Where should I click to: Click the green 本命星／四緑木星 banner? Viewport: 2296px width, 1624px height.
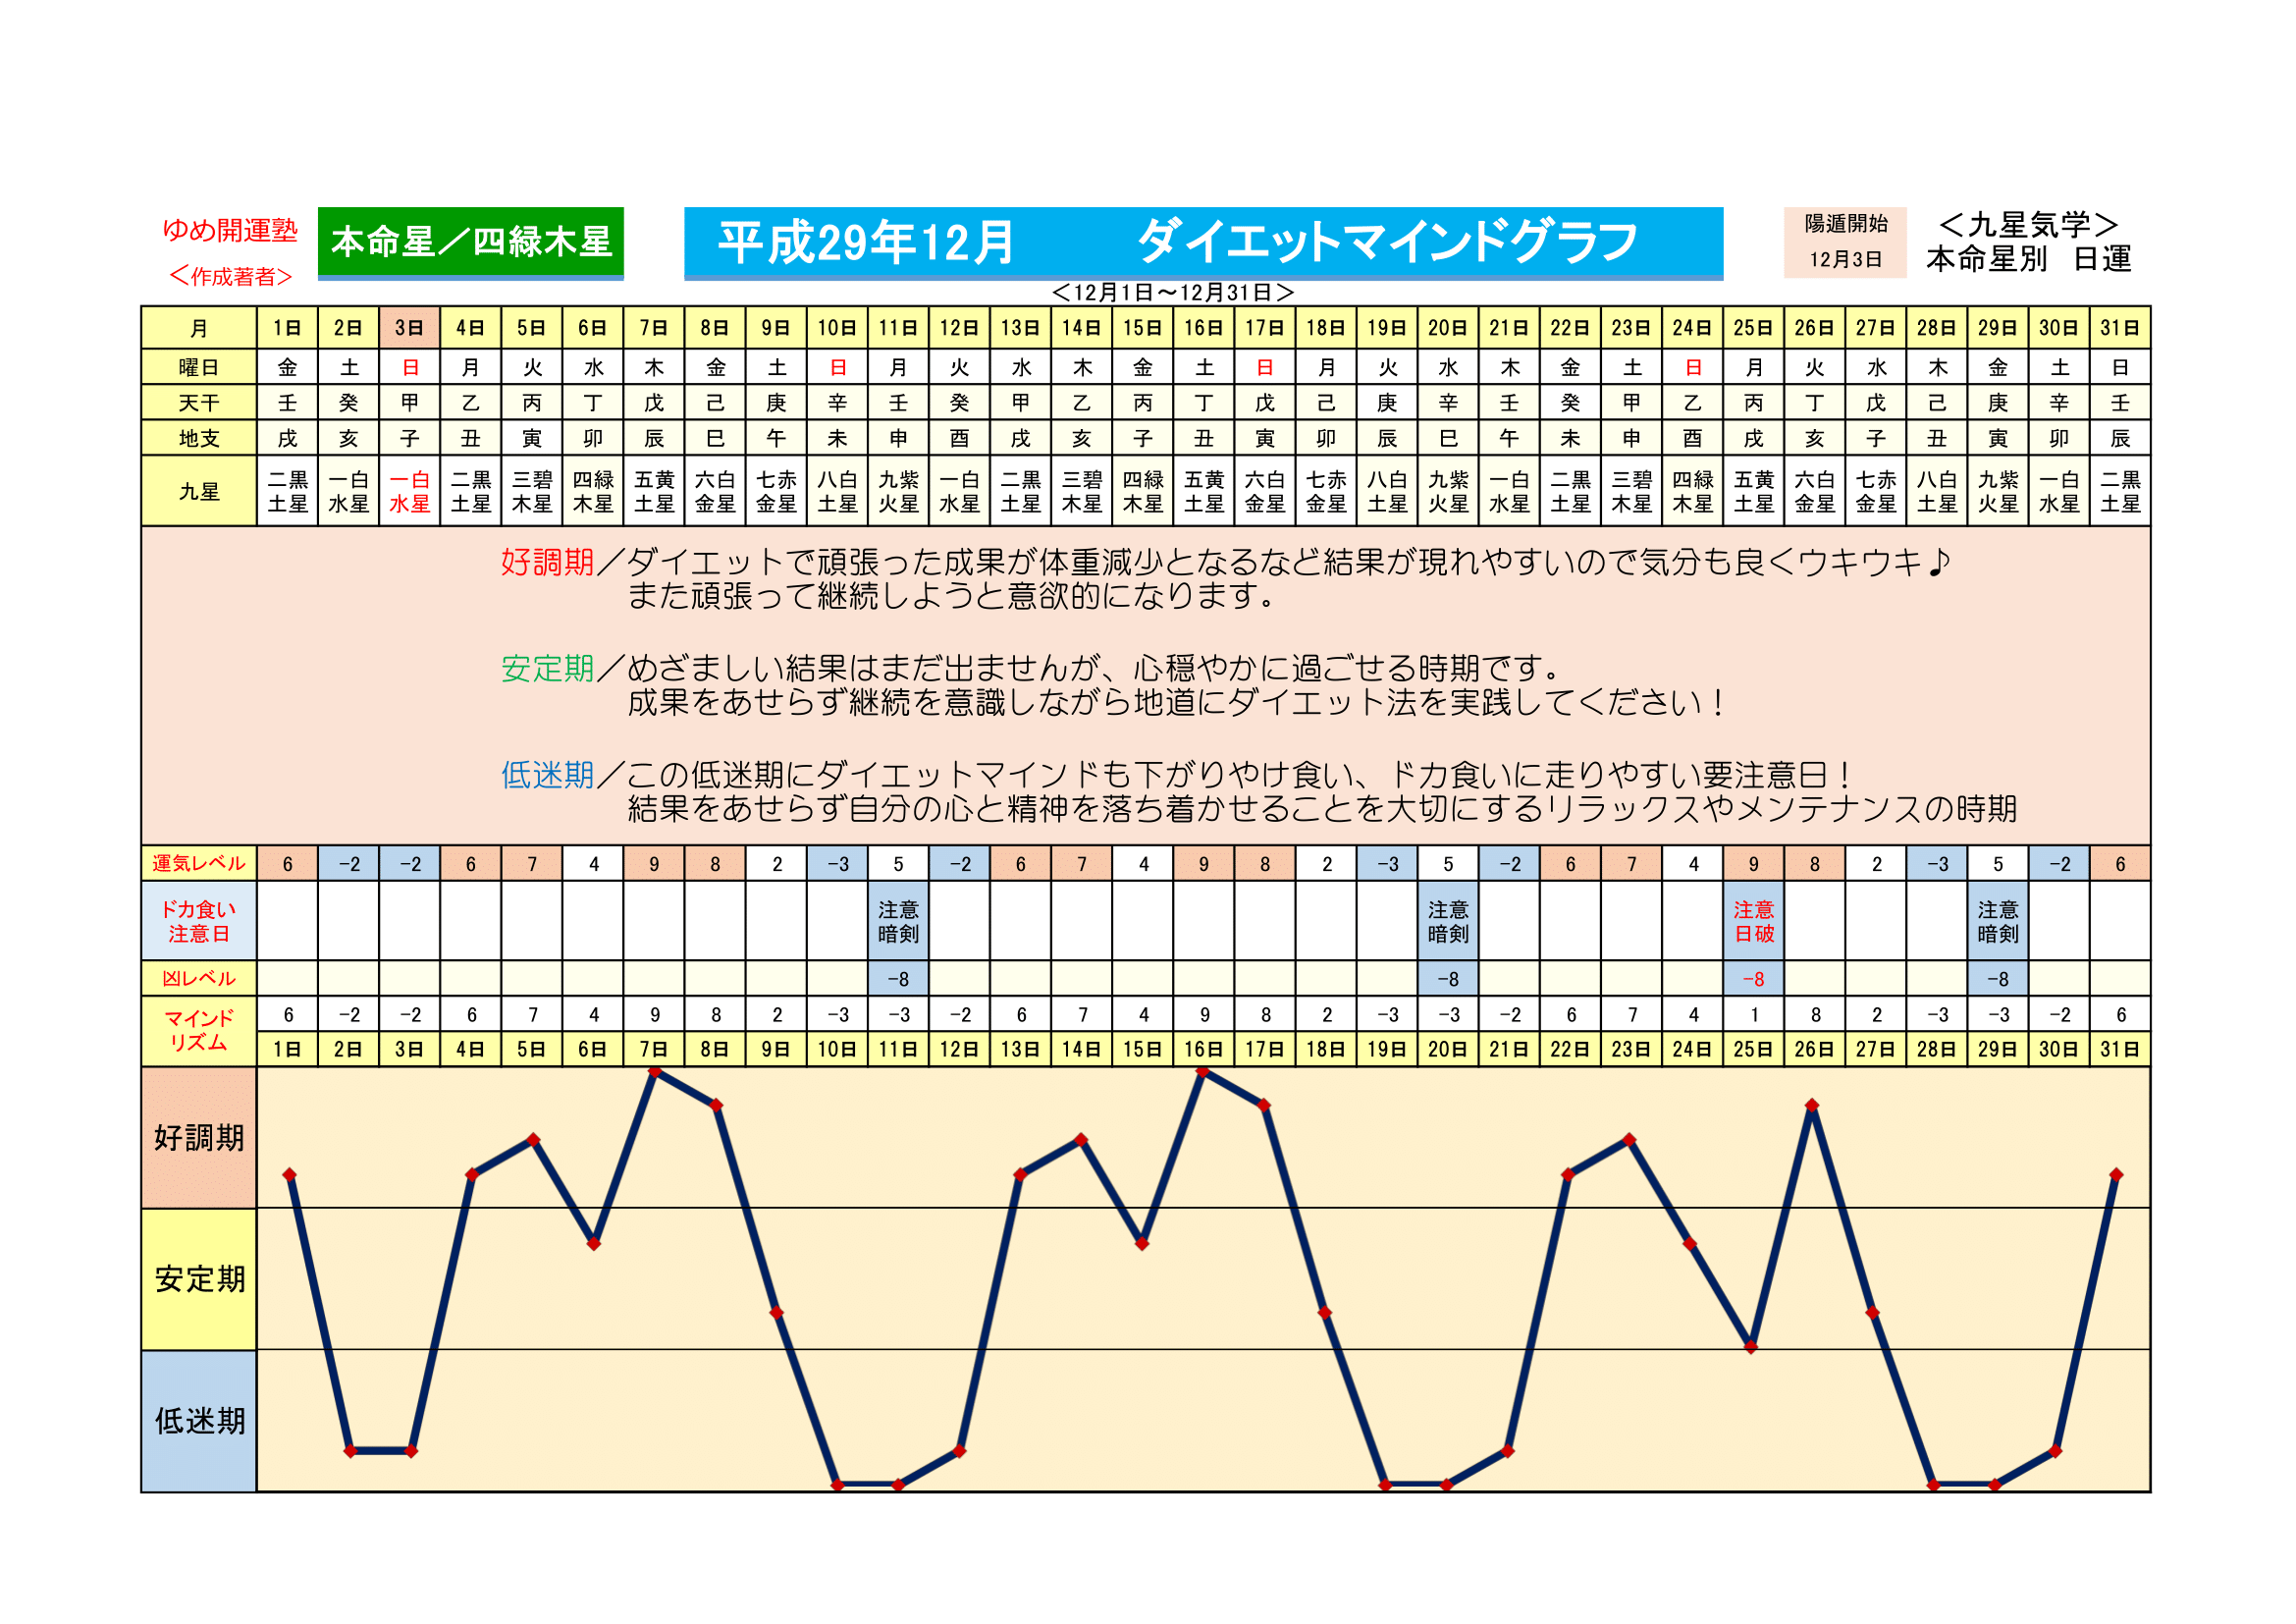pos(470,242)
